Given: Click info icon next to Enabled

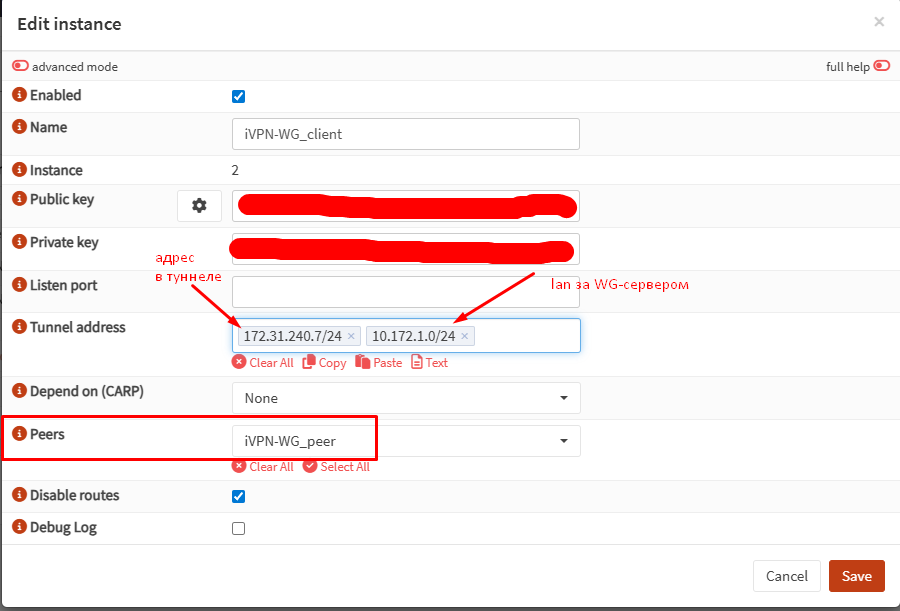Looking at the screenshot, I should coord(19,95).
